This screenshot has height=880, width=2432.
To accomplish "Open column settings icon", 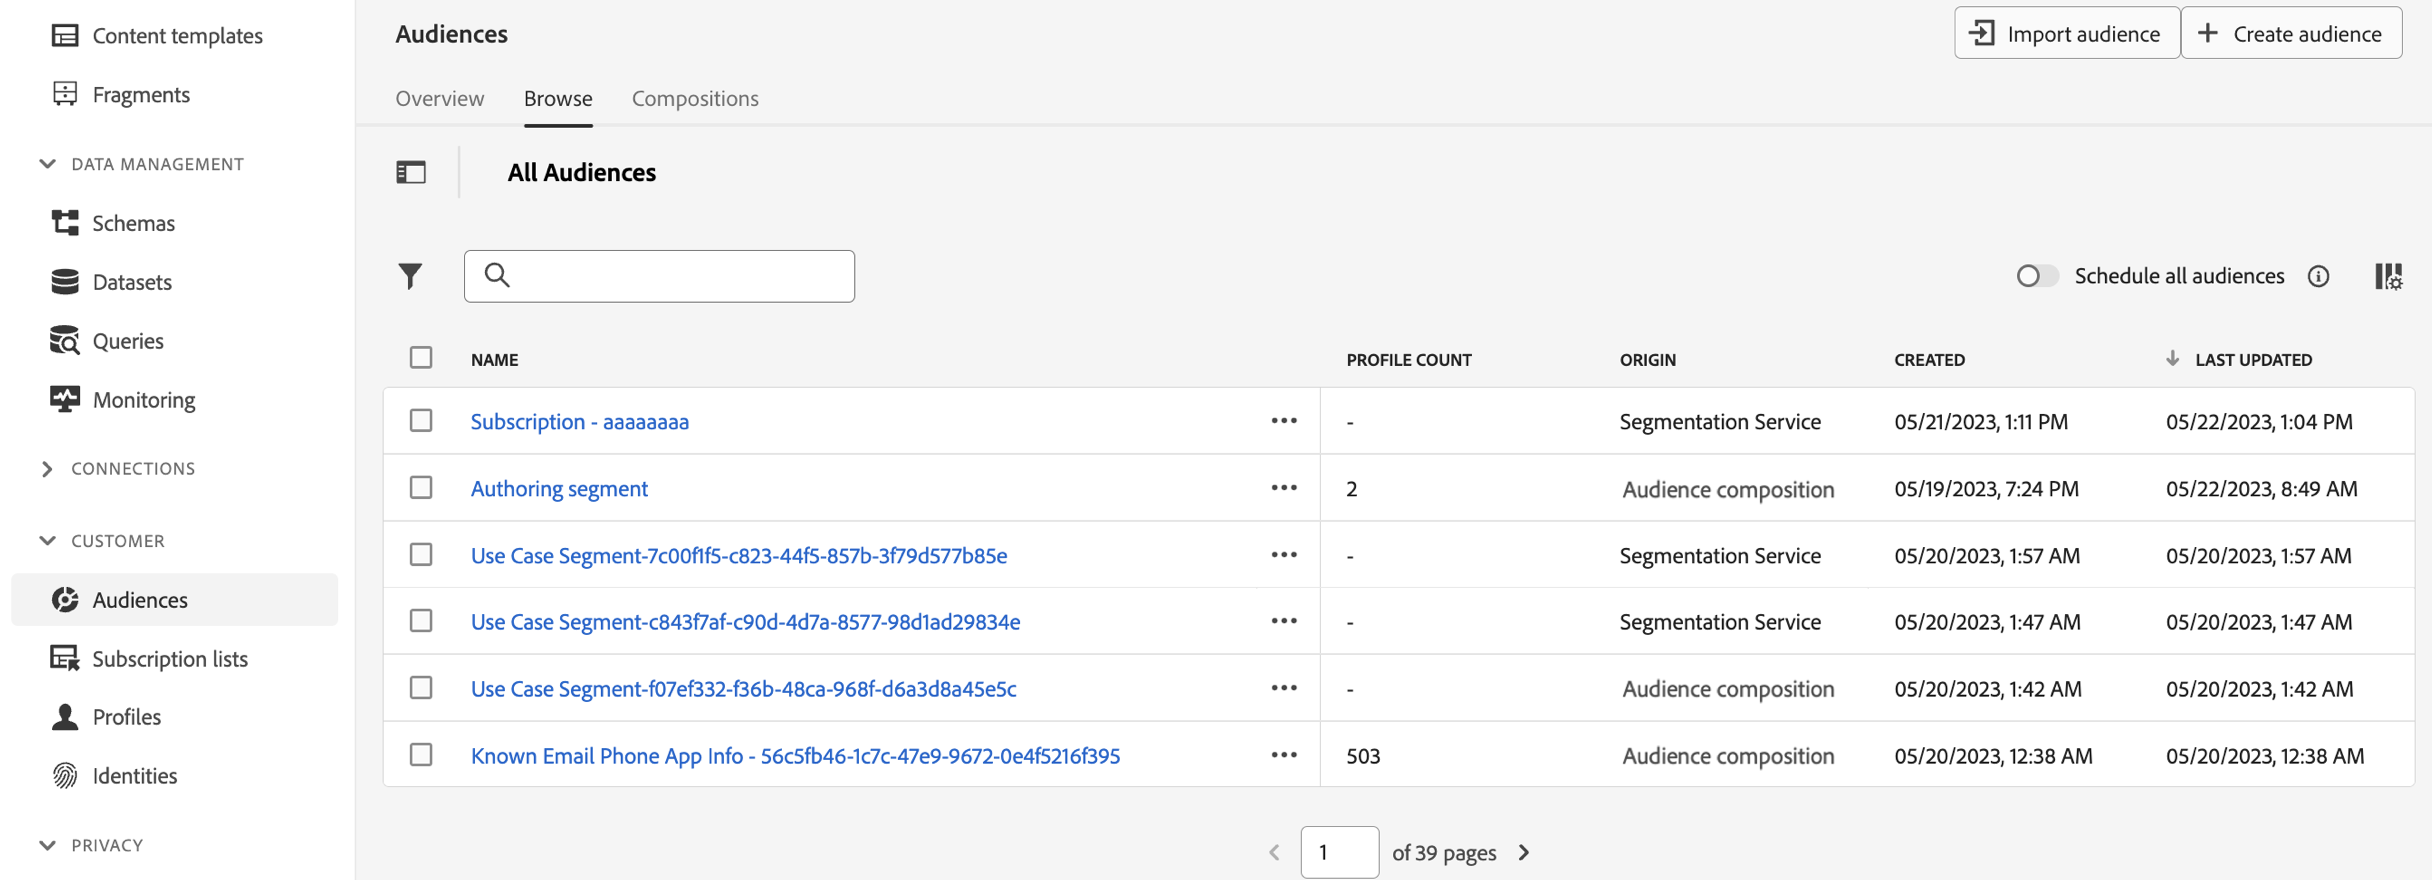I will 2388,276.
